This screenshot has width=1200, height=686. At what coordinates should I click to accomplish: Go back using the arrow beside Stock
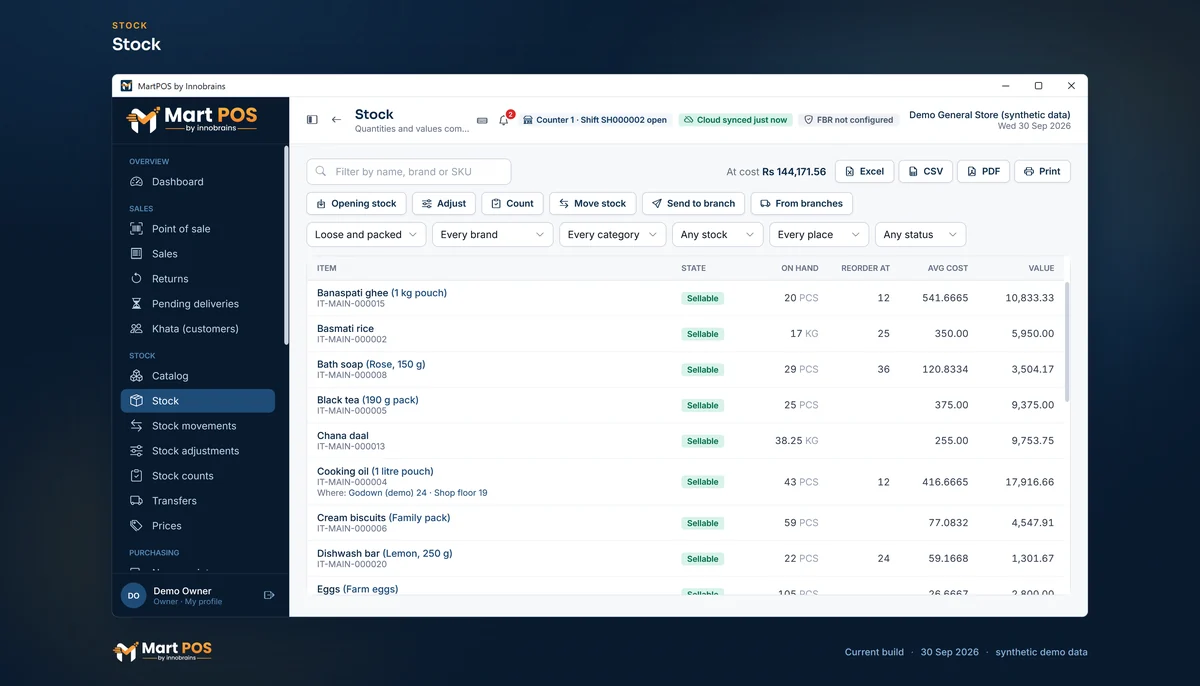pos(336,120)
